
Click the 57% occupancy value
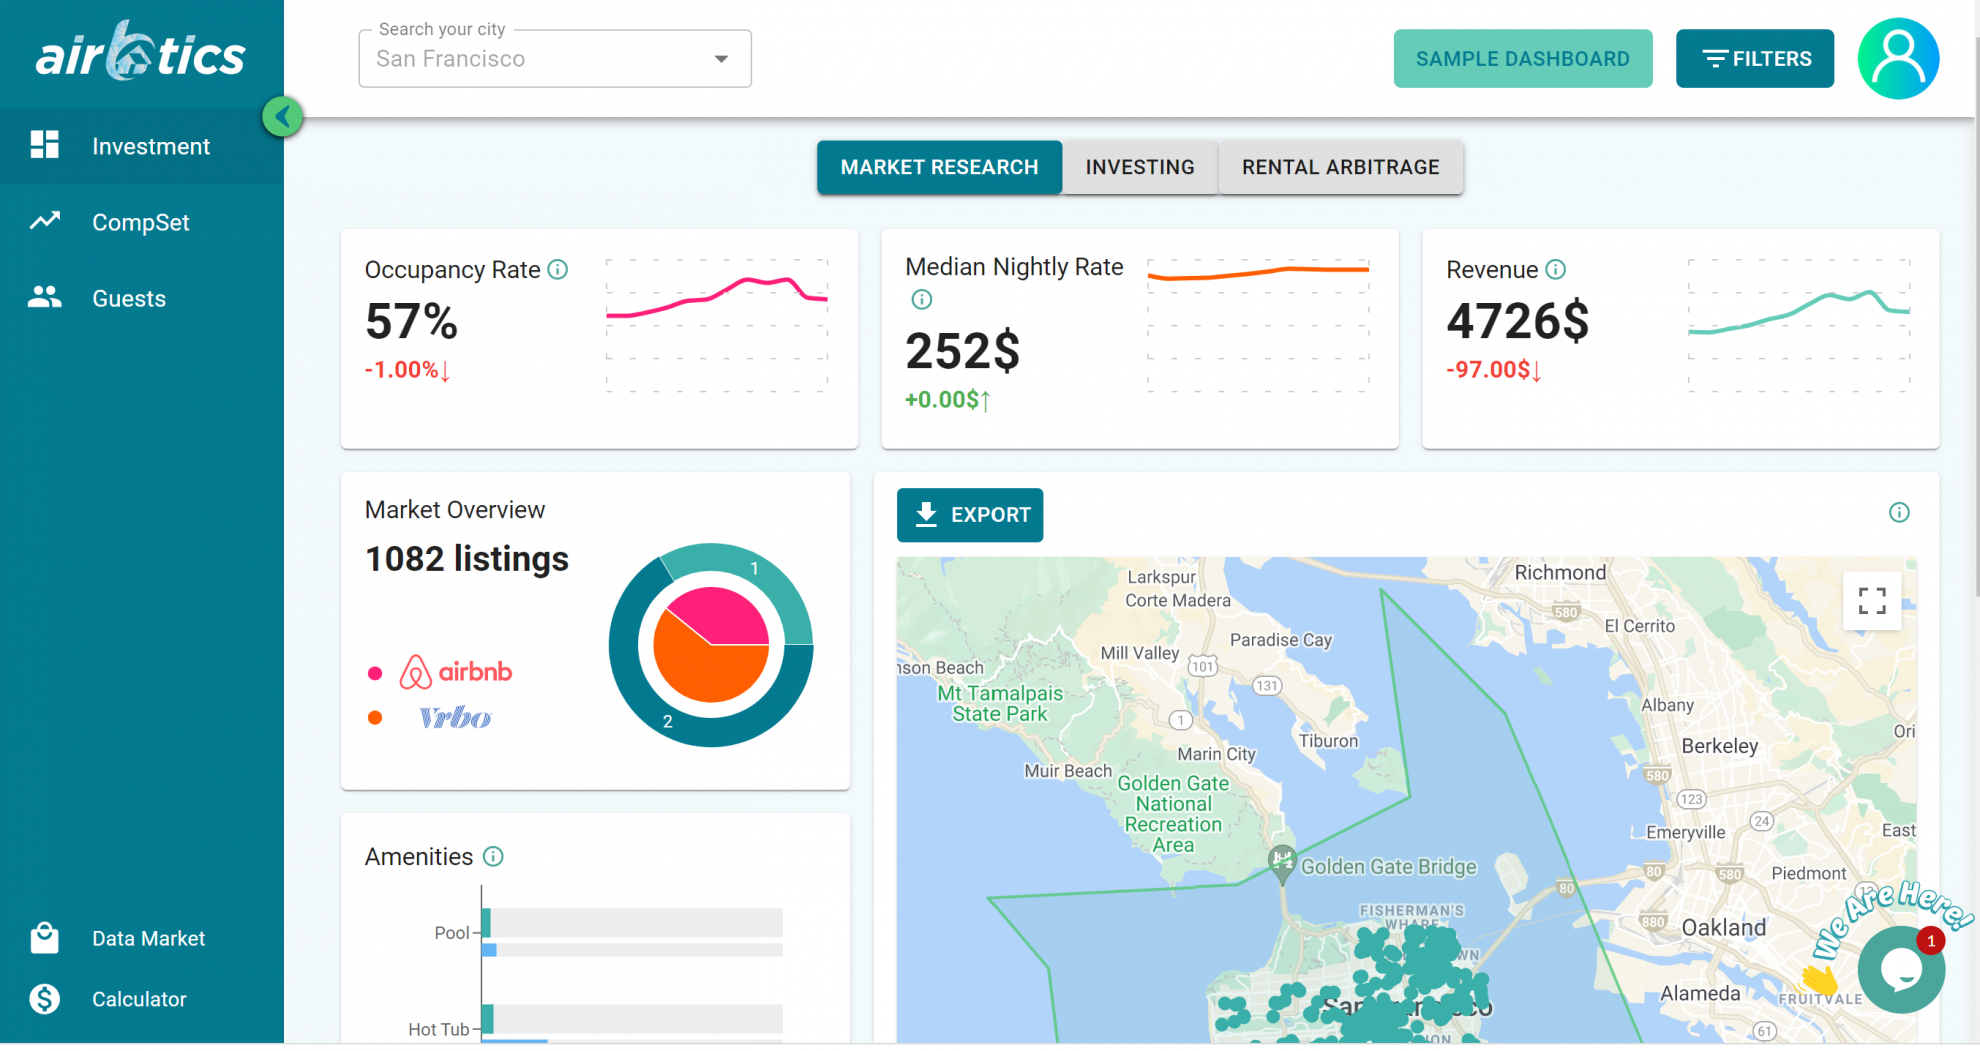tap(411, 322)
